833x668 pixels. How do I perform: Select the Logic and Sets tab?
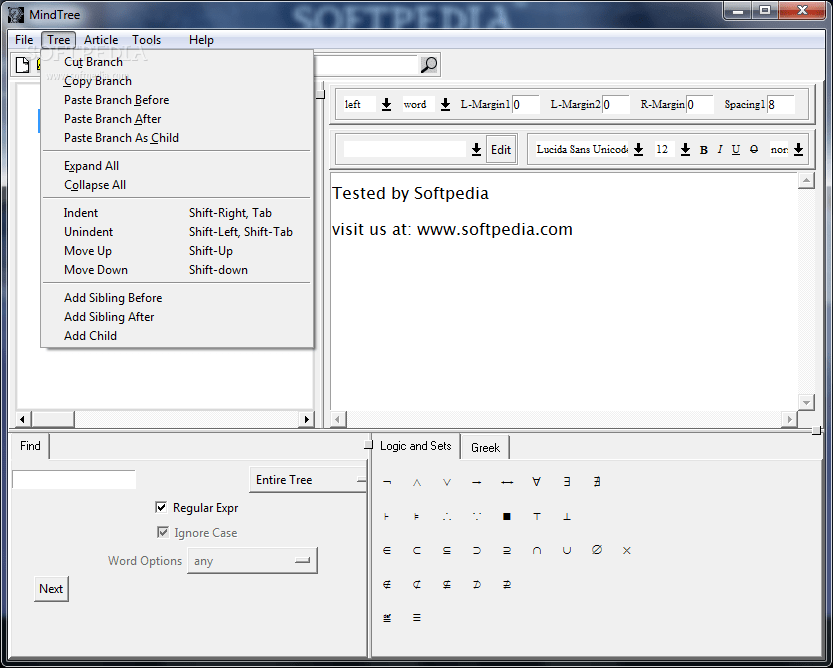(x=415, y=446)
